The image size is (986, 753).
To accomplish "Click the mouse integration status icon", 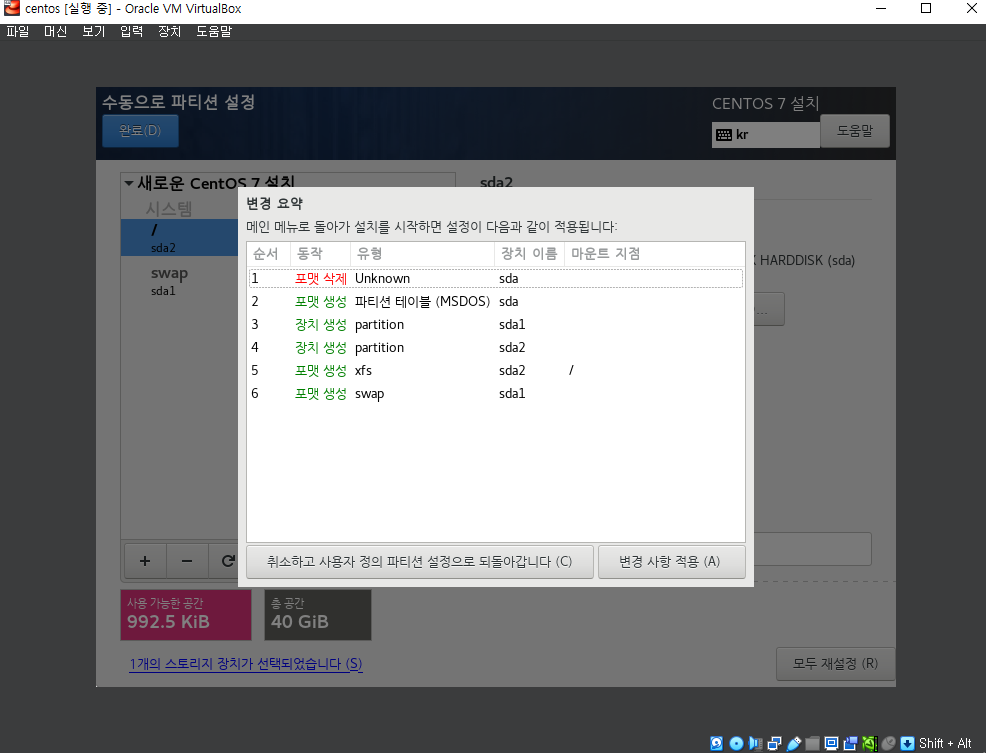I will click(889, 743).
